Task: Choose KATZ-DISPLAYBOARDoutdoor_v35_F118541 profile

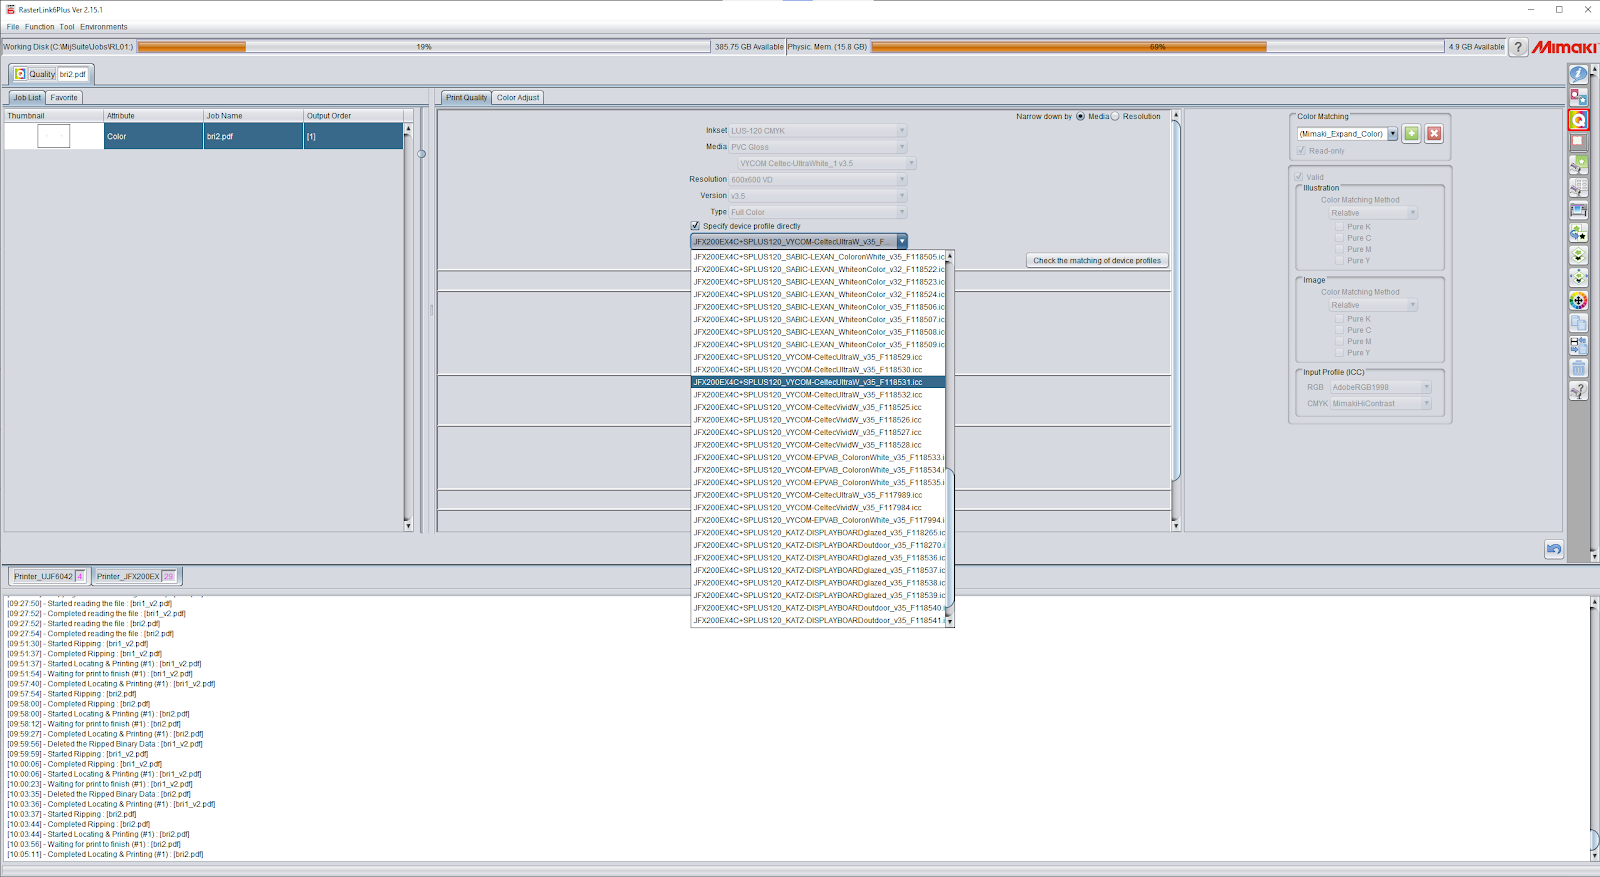Action: (x=818, y=620)
